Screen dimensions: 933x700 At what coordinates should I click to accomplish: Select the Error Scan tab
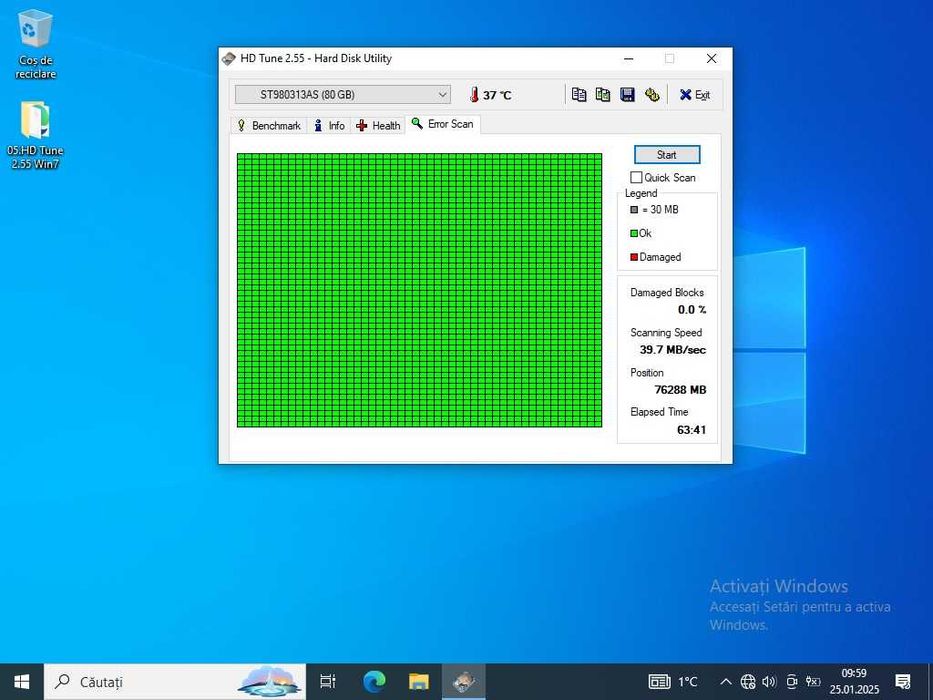(443, 124)
